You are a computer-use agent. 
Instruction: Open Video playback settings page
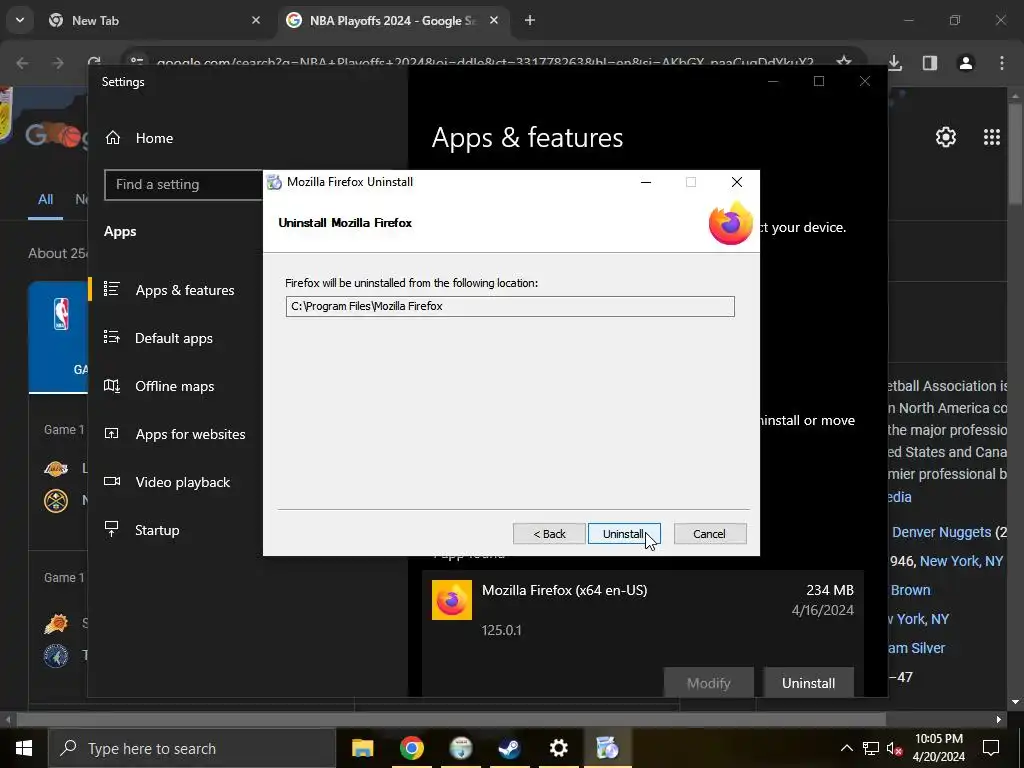pos(182,482)
